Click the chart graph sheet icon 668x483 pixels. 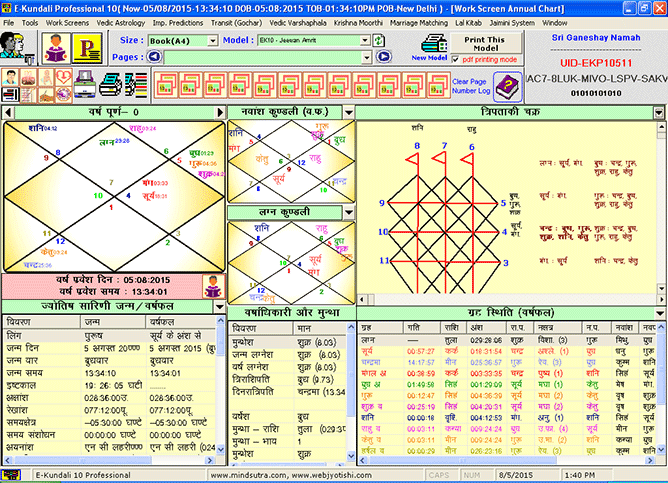pos(28,95)
